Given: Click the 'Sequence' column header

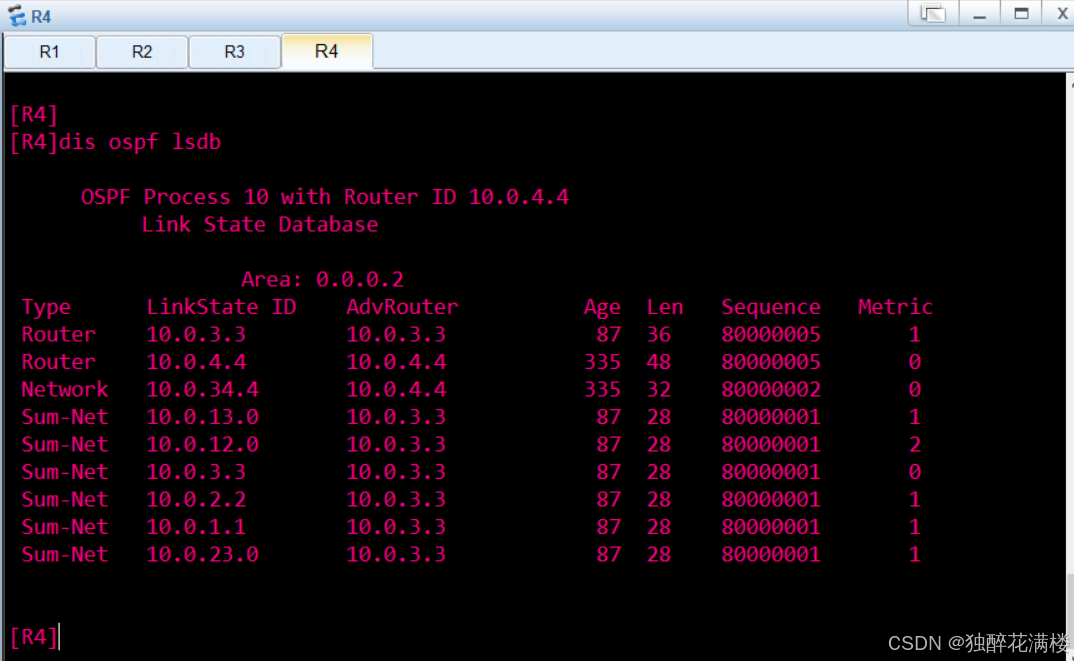Looking at the screenshot, I should [x=771, y=308].
